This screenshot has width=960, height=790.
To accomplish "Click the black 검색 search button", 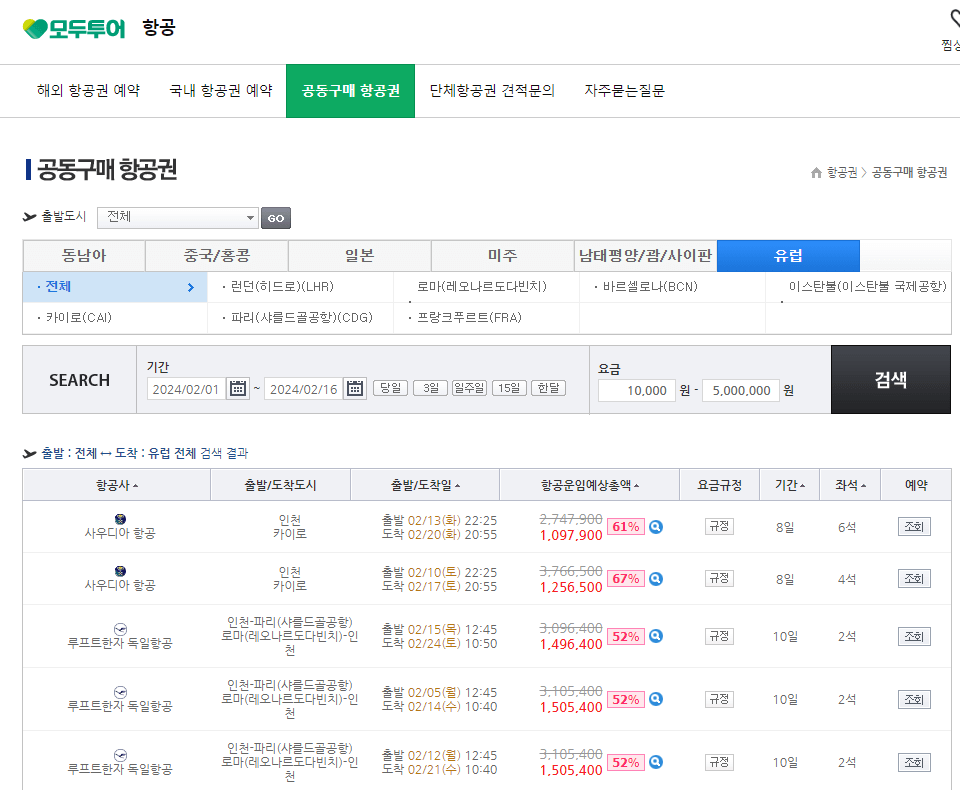I will (x=890, y=380).
